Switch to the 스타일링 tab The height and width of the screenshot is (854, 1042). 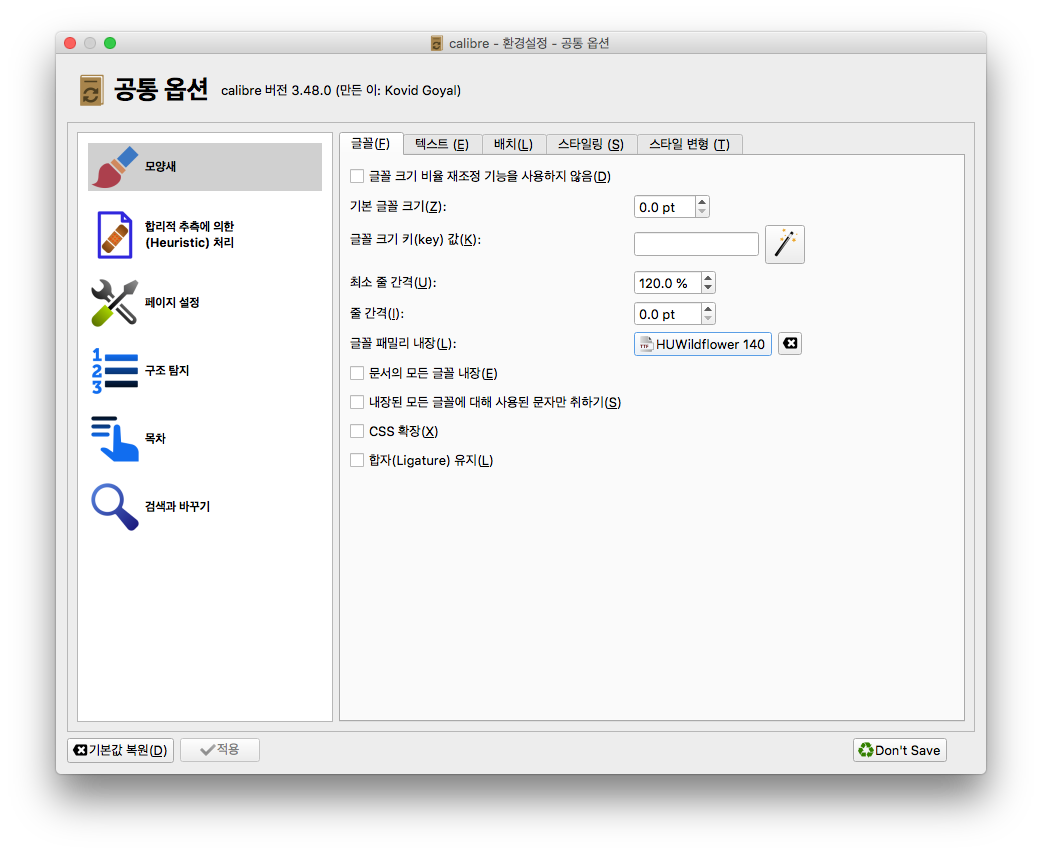[591, 144]
